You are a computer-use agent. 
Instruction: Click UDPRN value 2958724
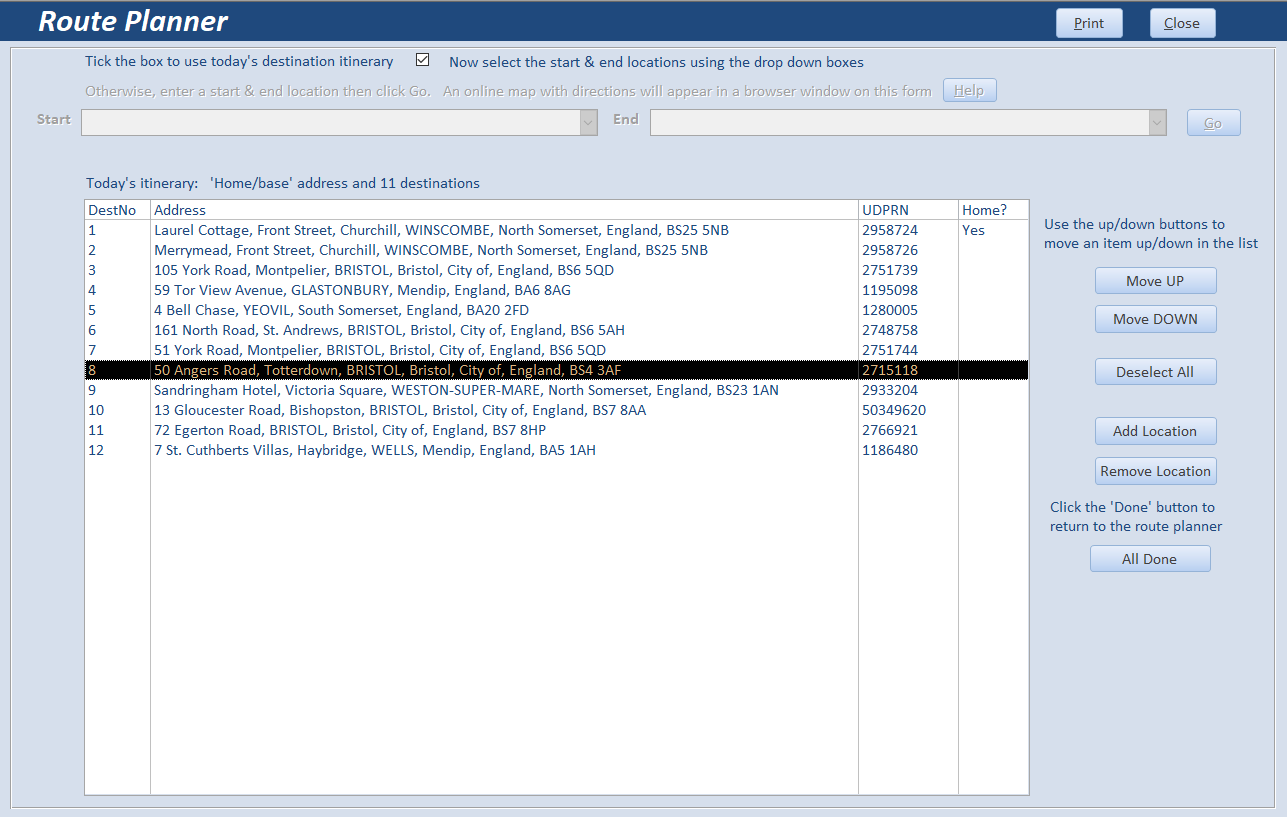tap(890, 230)
